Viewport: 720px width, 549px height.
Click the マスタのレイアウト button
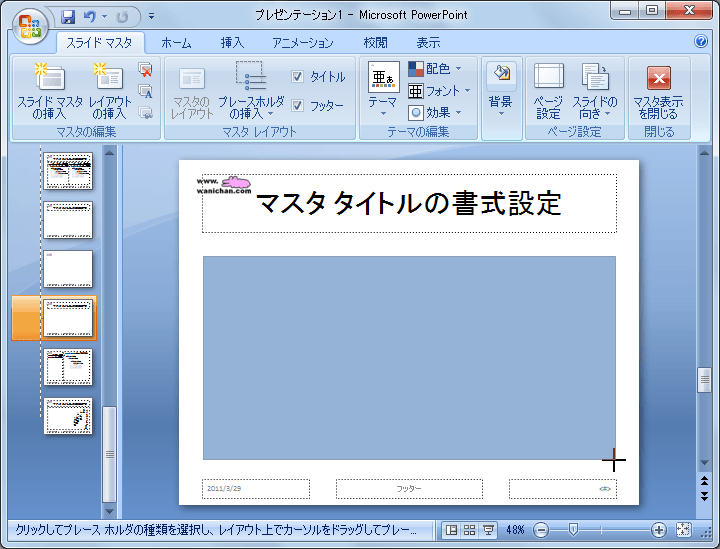[191, 93]
